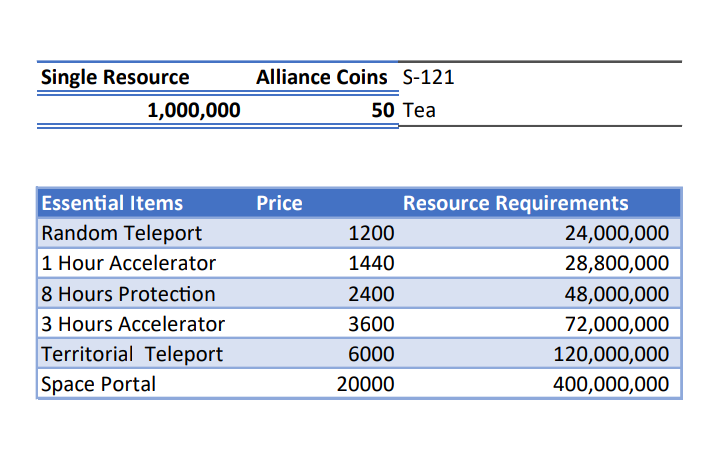
Task: Click the Territorial Teleport cell
Action: tap(132, 354)
